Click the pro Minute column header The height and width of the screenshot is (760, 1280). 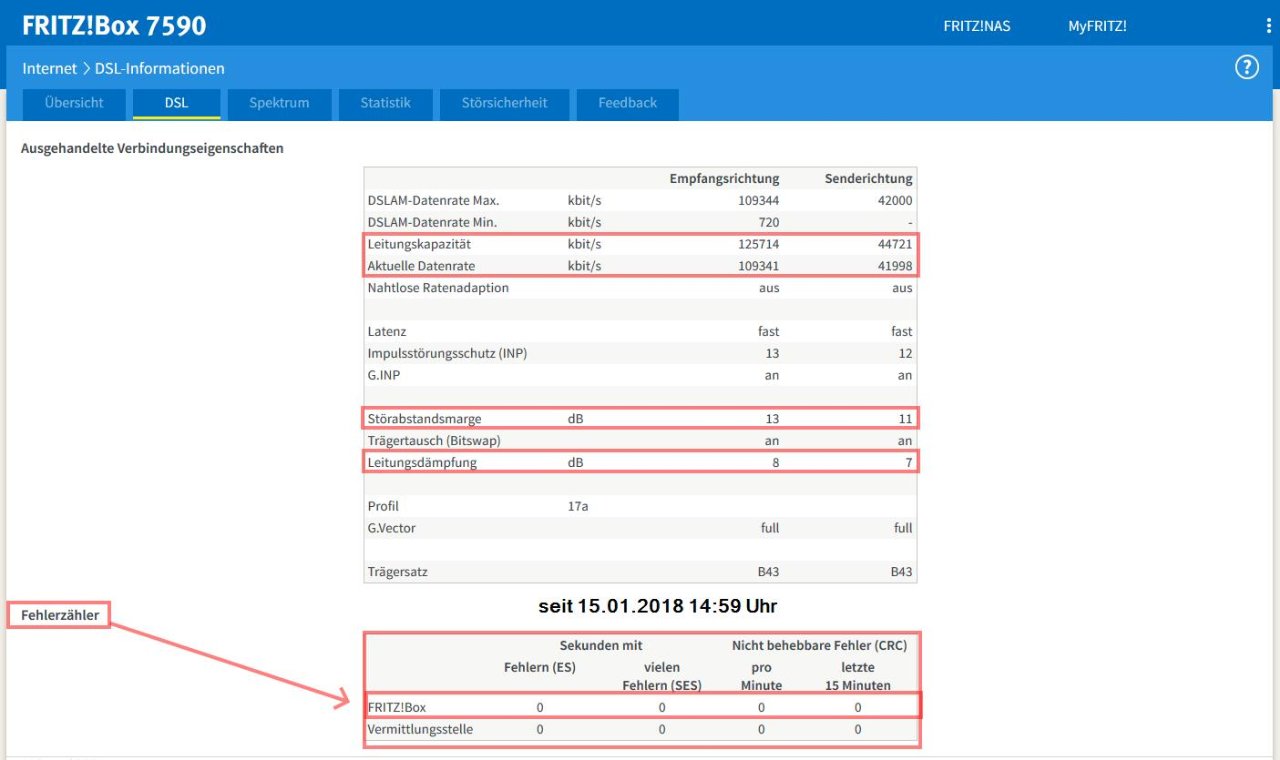click(761, 676)
